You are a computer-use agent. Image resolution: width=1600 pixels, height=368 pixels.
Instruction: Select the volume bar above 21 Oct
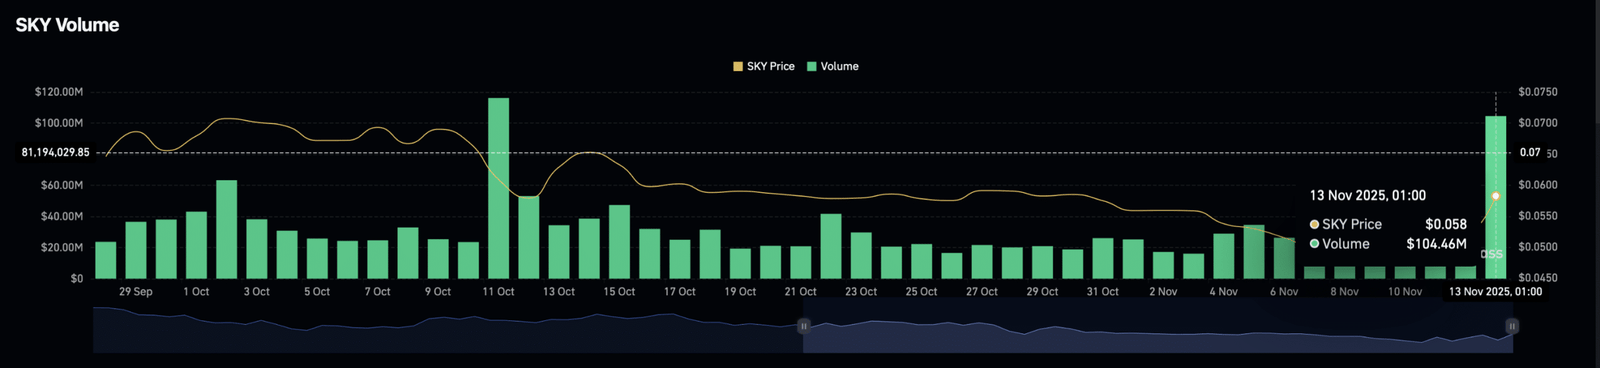pyautogui.click(x=800, y=262)
